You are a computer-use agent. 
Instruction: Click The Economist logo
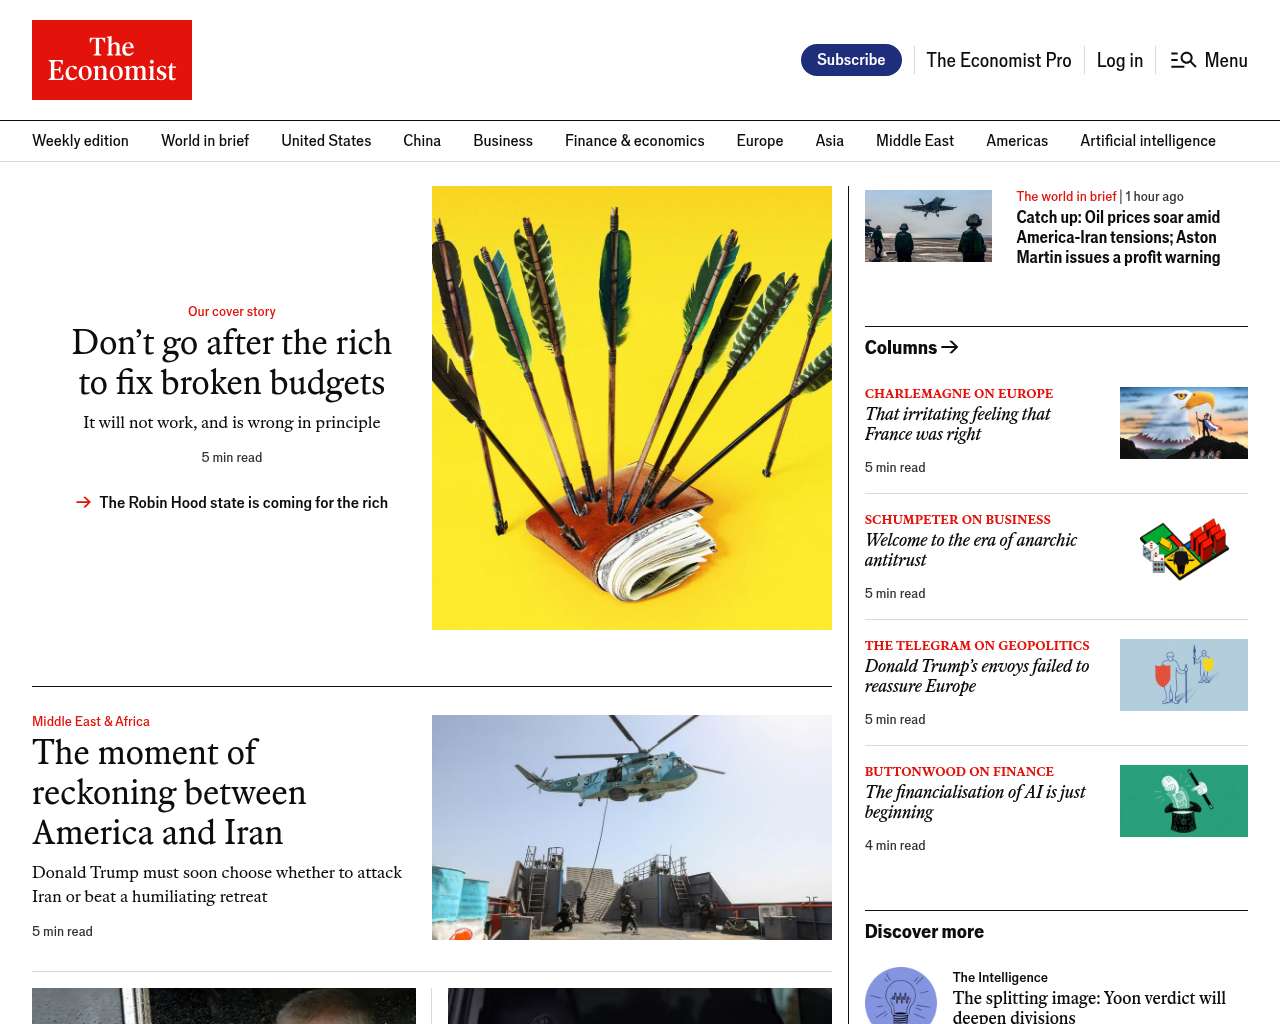point(112,60)
